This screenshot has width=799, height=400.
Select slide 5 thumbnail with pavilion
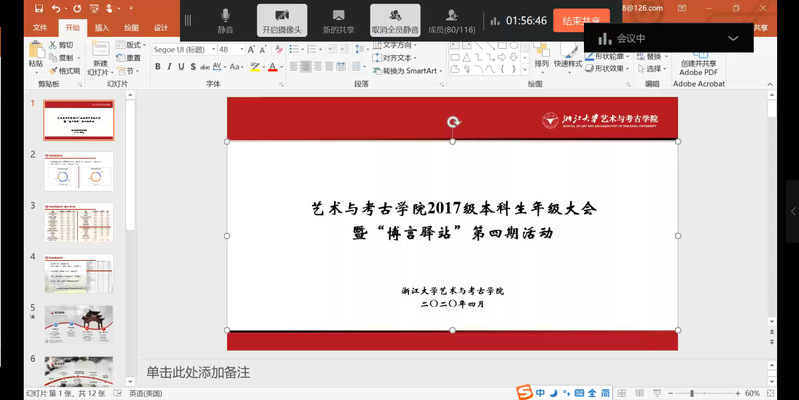78,324
